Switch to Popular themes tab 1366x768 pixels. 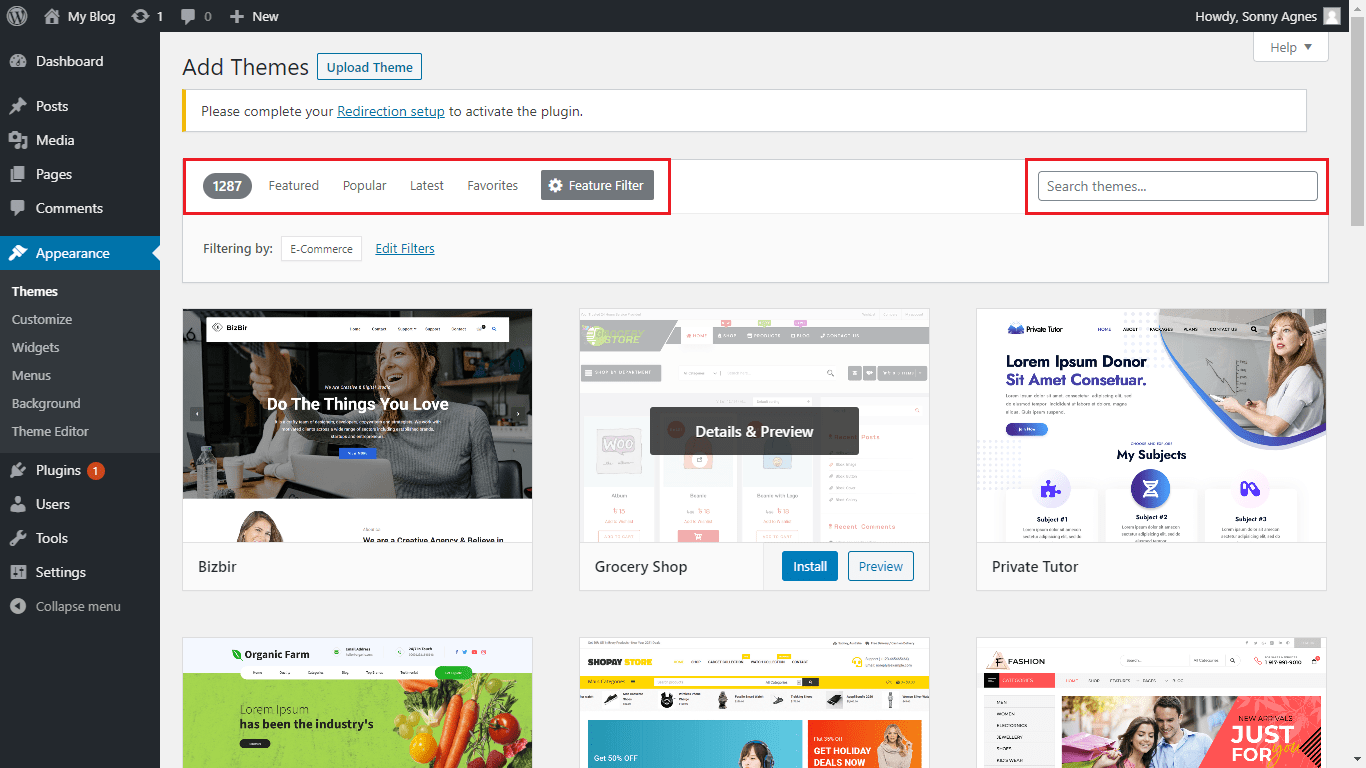coord(365,185)
